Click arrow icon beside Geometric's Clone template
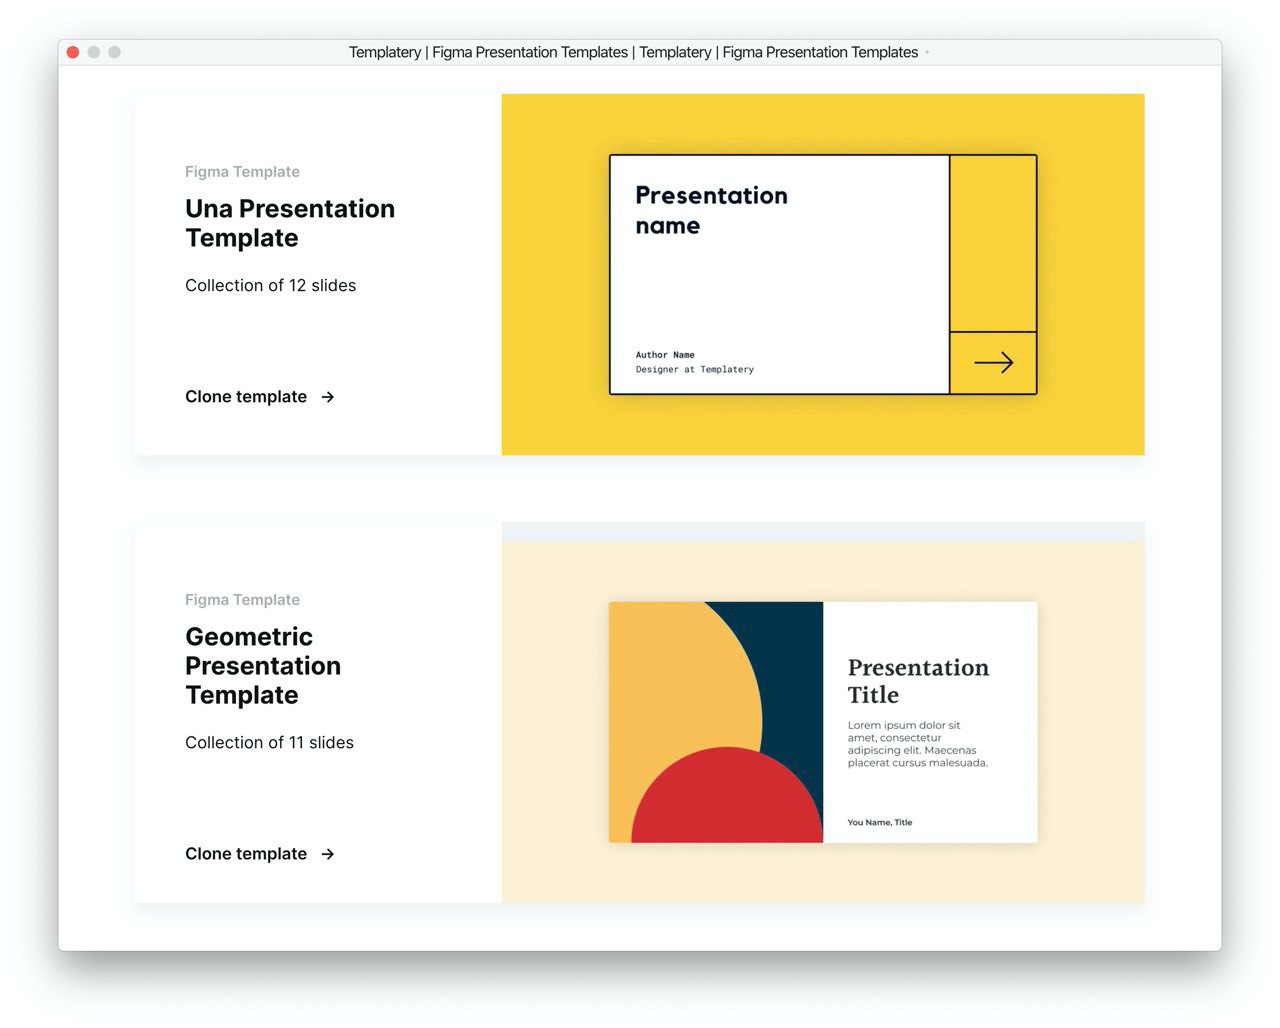Screen dimensions: 1280x1028 click(328, 854)
